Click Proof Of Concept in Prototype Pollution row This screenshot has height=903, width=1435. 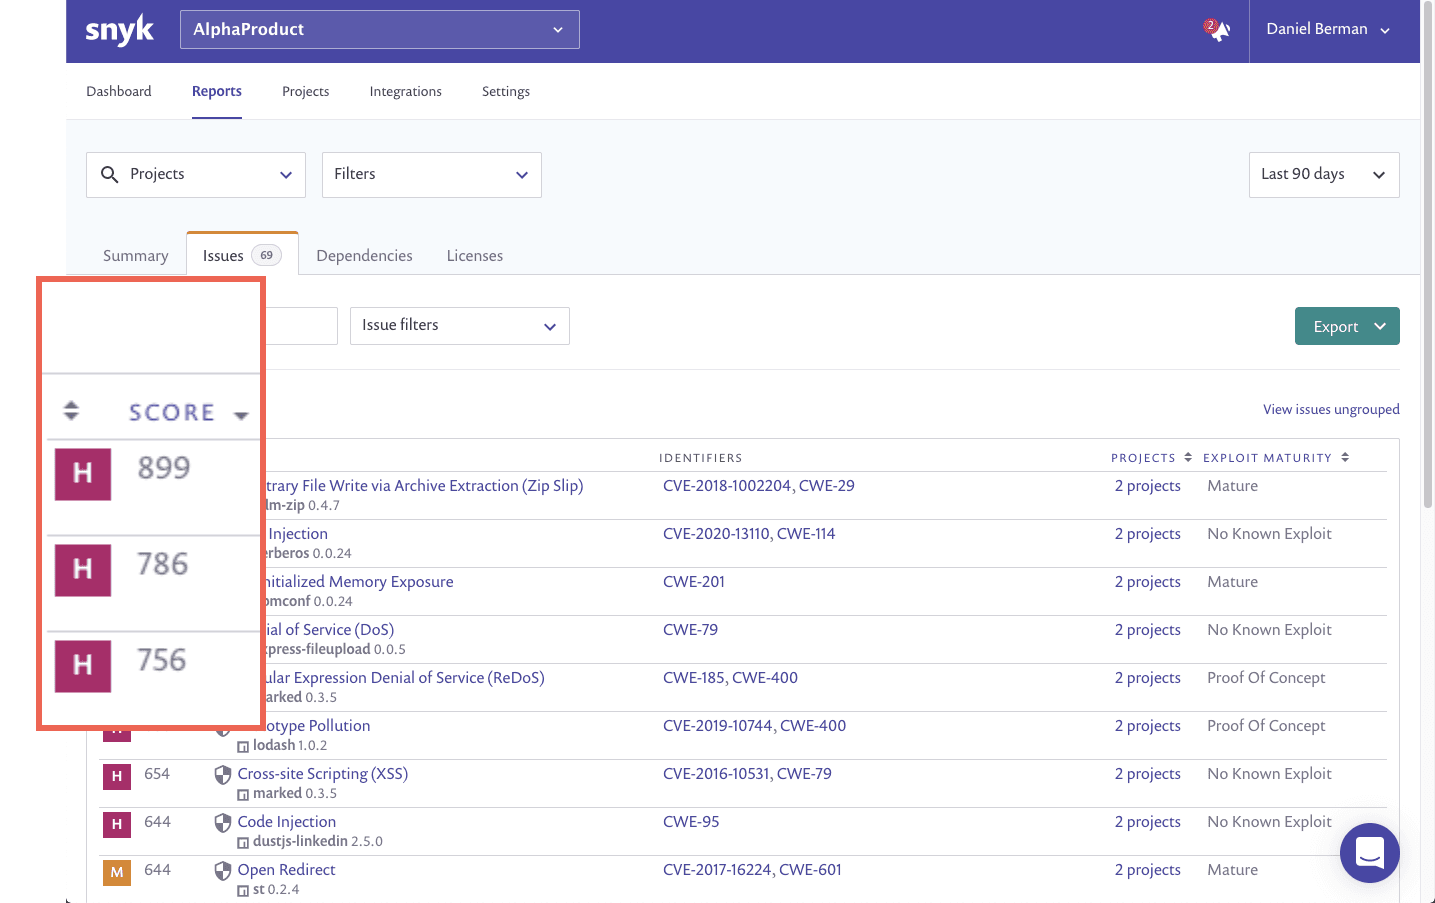coord(1266,726)
